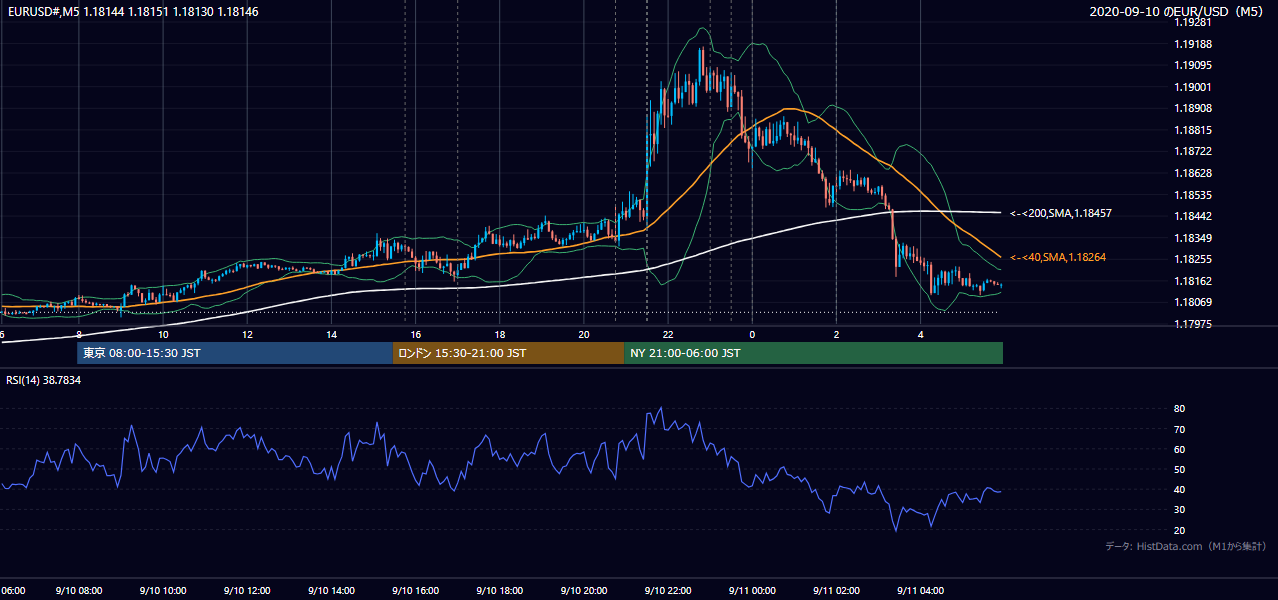Click price axis value 1.19188
The image size is (1278, 600).
pyautogui.click(x=1194, y=44)
